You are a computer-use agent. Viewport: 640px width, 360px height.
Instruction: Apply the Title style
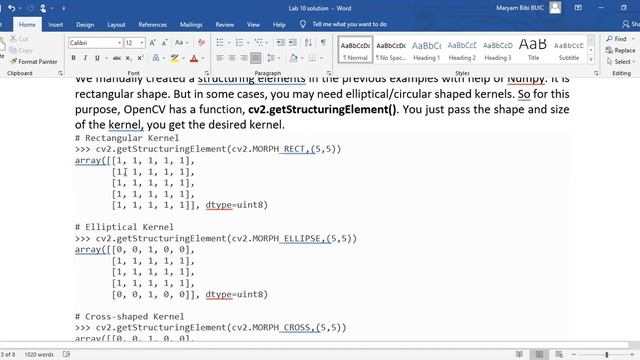tap(533, 51)
